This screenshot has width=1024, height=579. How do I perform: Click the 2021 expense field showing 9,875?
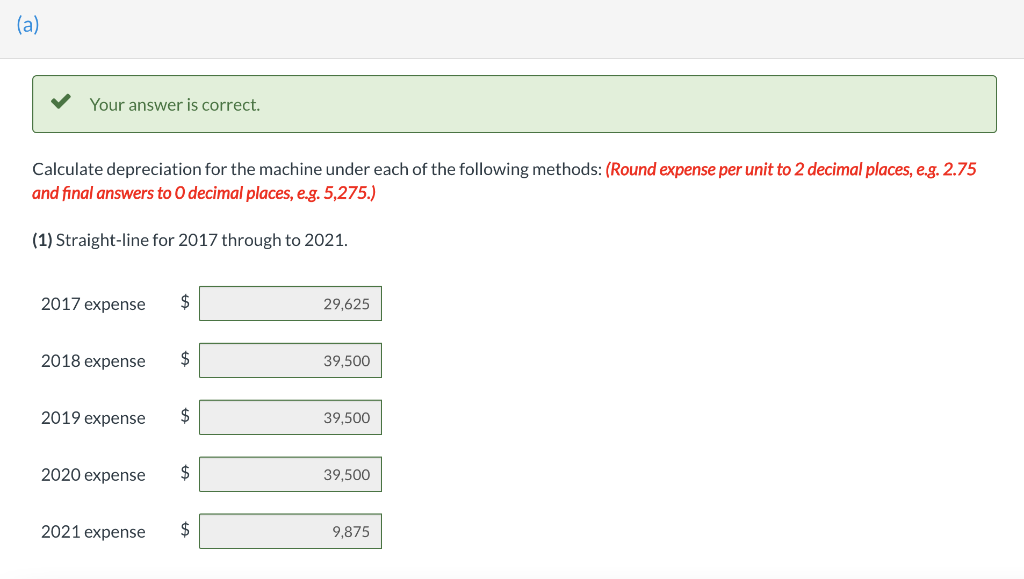(290, 531)
